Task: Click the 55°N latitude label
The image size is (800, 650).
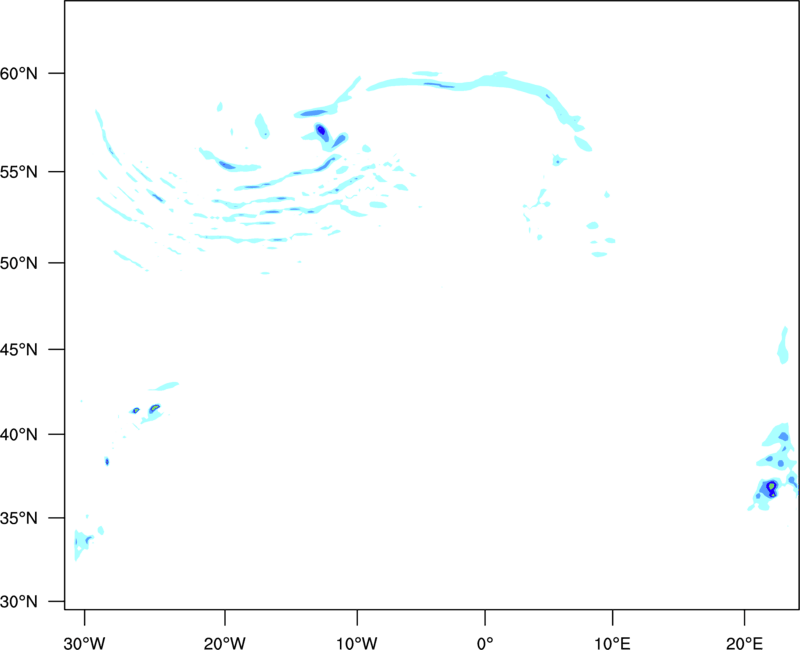Action: tap(18, 172)
